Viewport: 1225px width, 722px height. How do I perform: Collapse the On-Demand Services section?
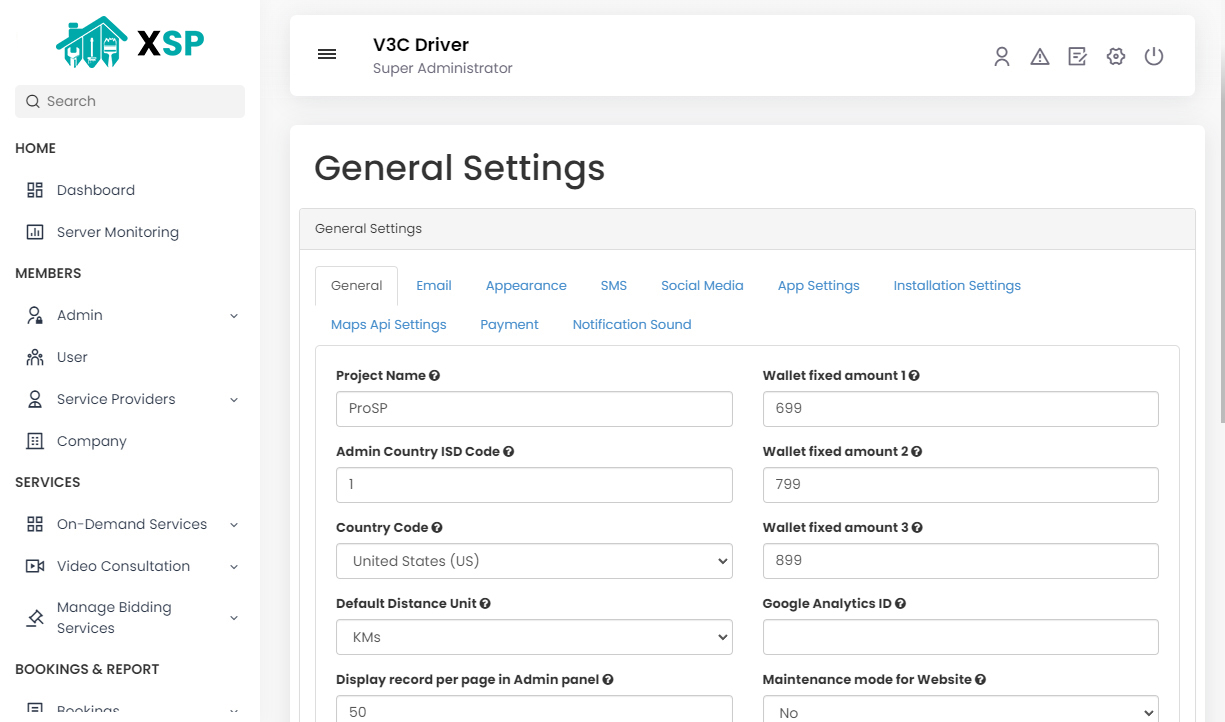click(234, 524)
